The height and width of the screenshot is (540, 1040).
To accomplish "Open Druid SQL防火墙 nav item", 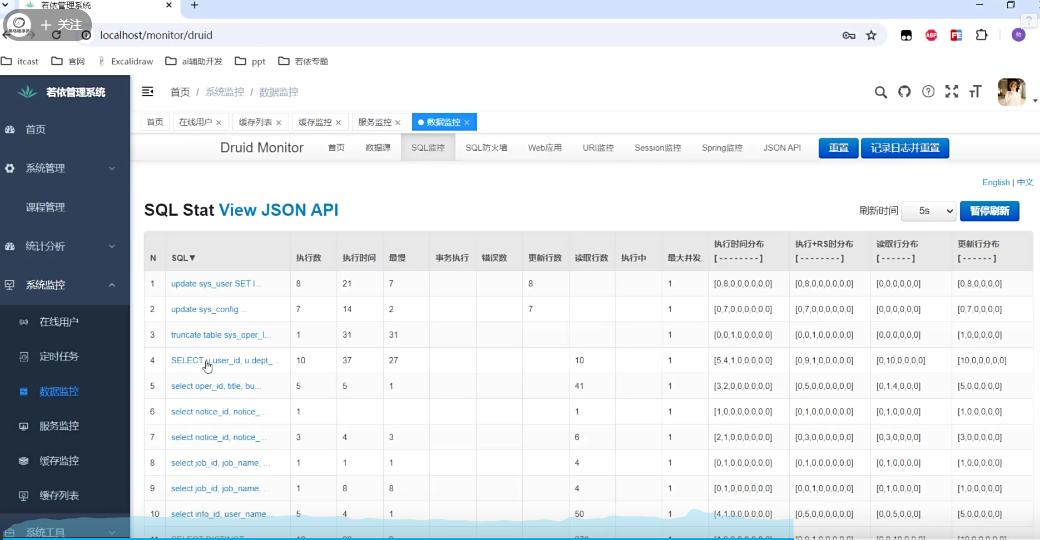I will (486, 148).
